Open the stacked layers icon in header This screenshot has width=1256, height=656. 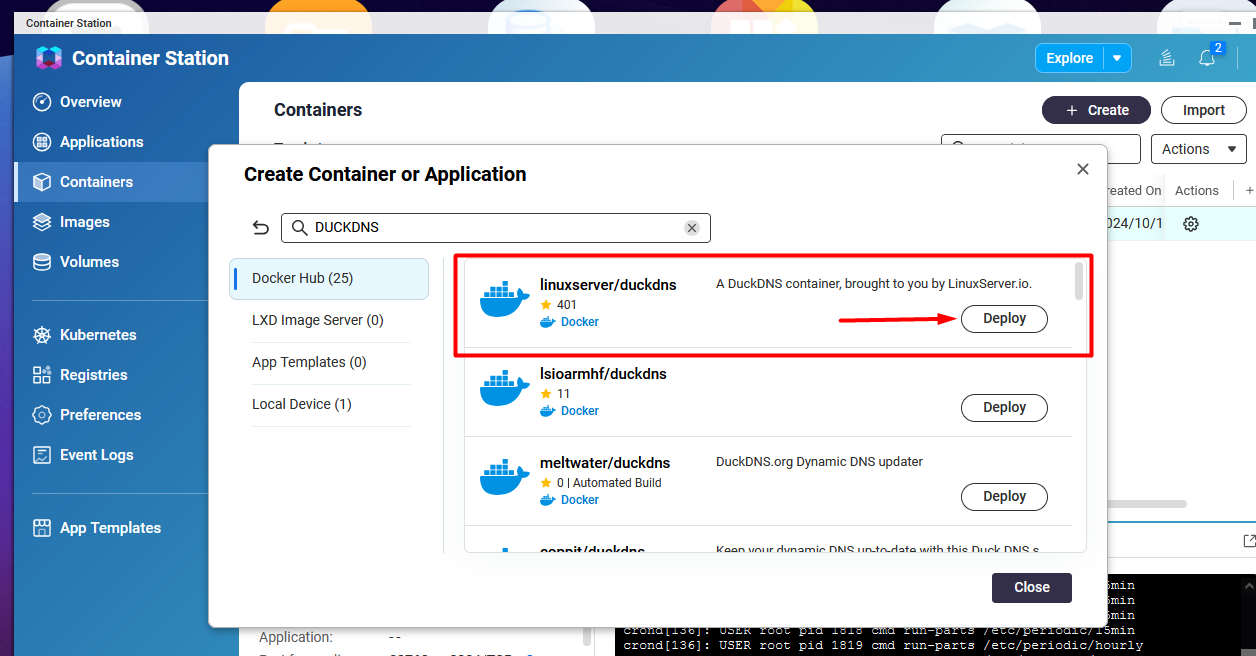pos(1166,58)
